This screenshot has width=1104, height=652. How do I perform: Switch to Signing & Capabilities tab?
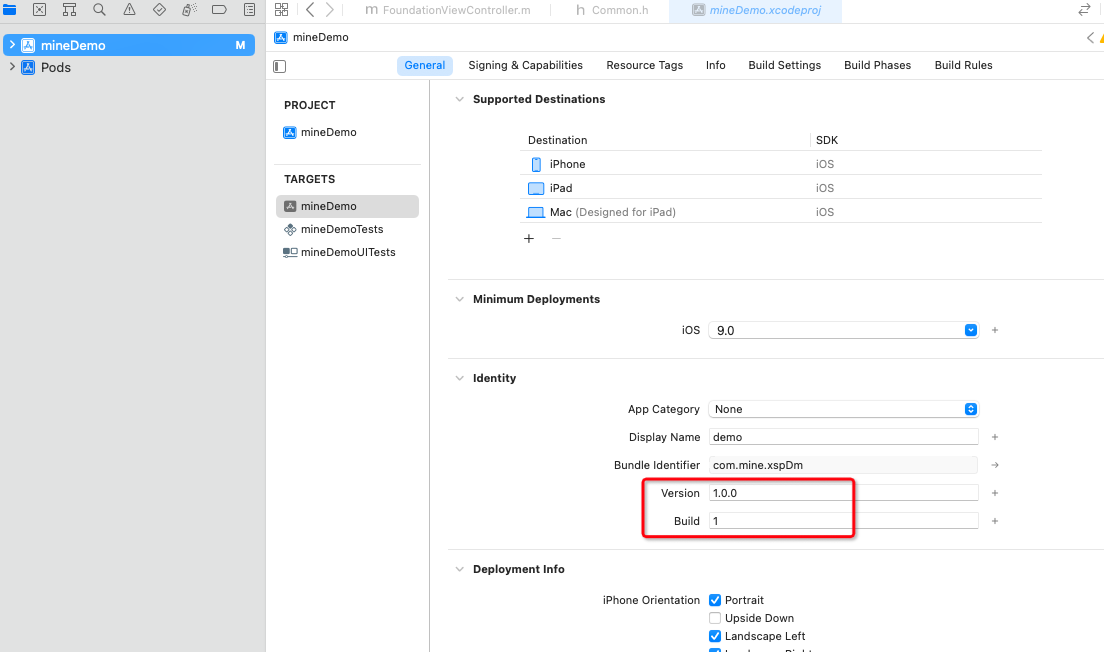tap(525, 65)
